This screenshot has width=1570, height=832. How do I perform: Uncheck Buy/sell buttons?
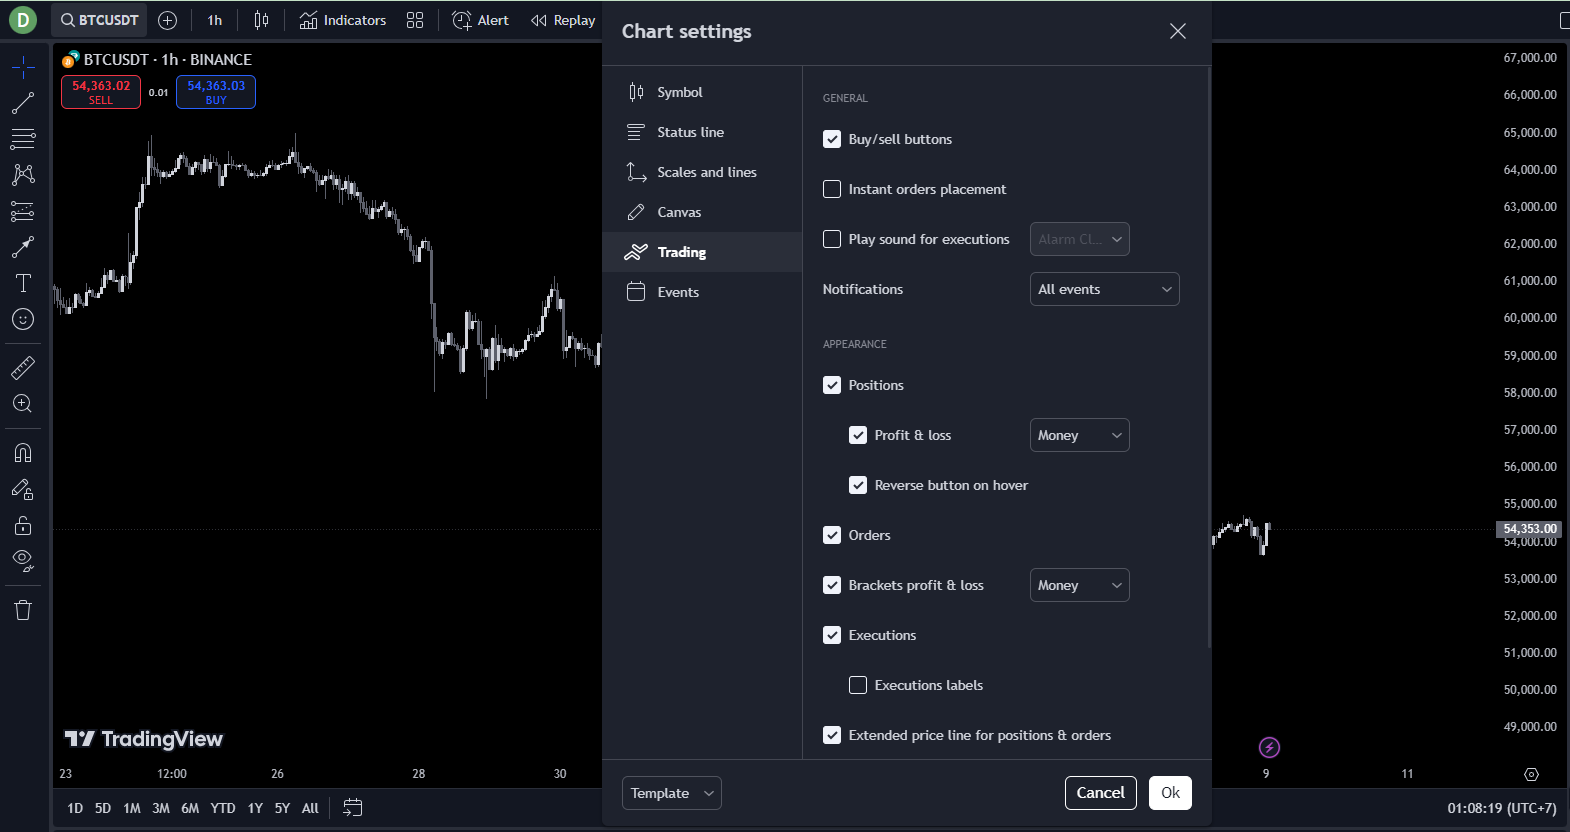[832, 139]
